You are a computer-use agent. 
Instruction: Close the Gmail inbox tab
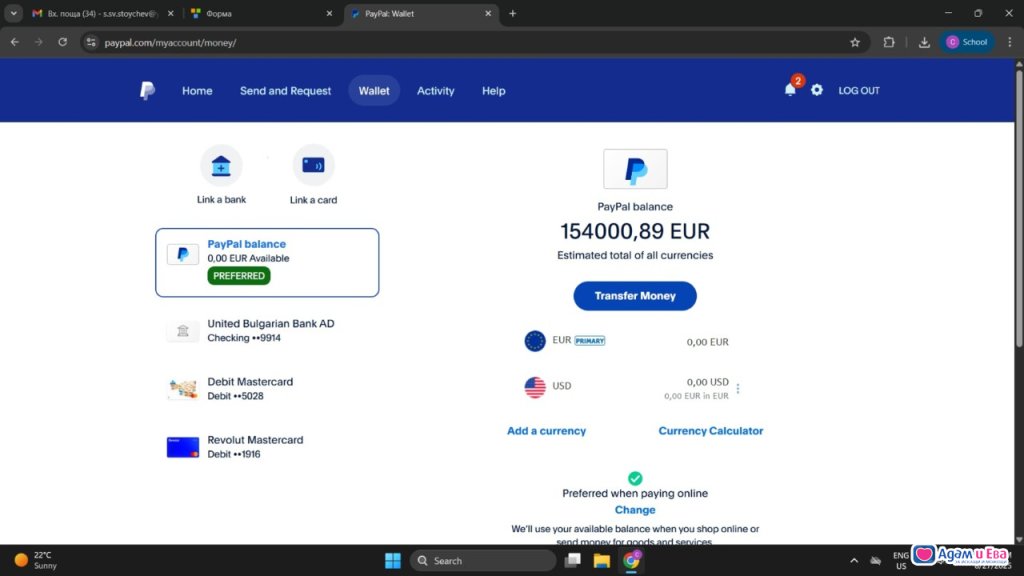pos(170,13)
